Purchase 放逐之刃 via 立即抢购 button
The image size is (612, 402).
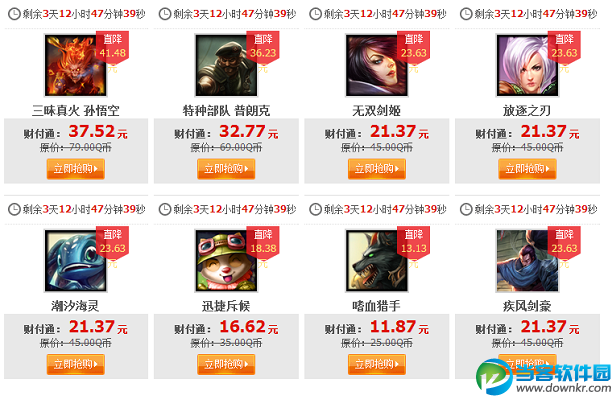coord(527,169)
